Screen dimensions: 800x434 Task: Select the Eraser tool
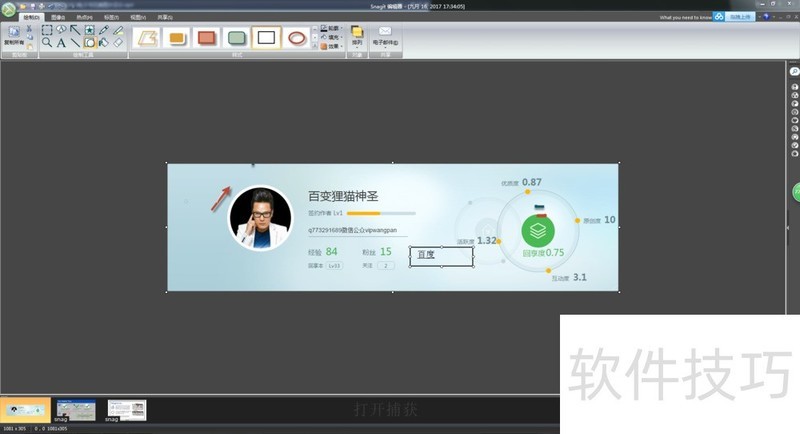(x=118, y=43)
